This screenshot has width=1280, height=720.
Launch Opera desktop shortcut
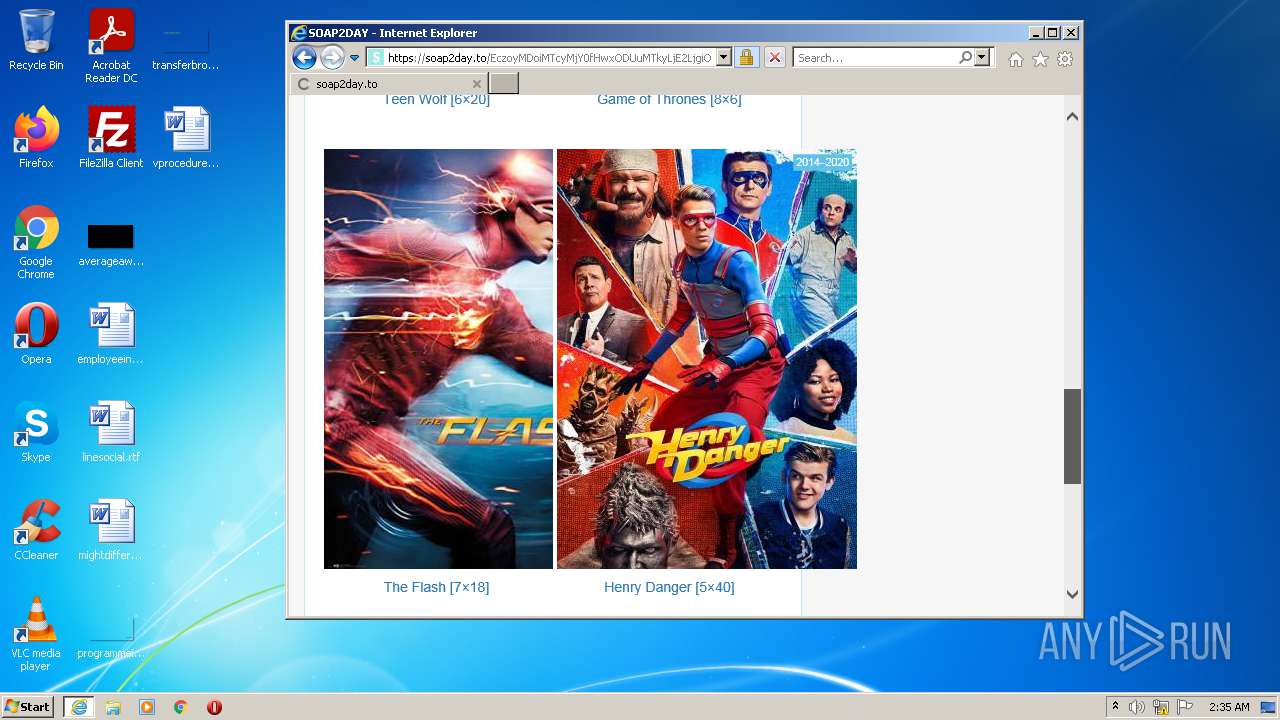[36, 333]
